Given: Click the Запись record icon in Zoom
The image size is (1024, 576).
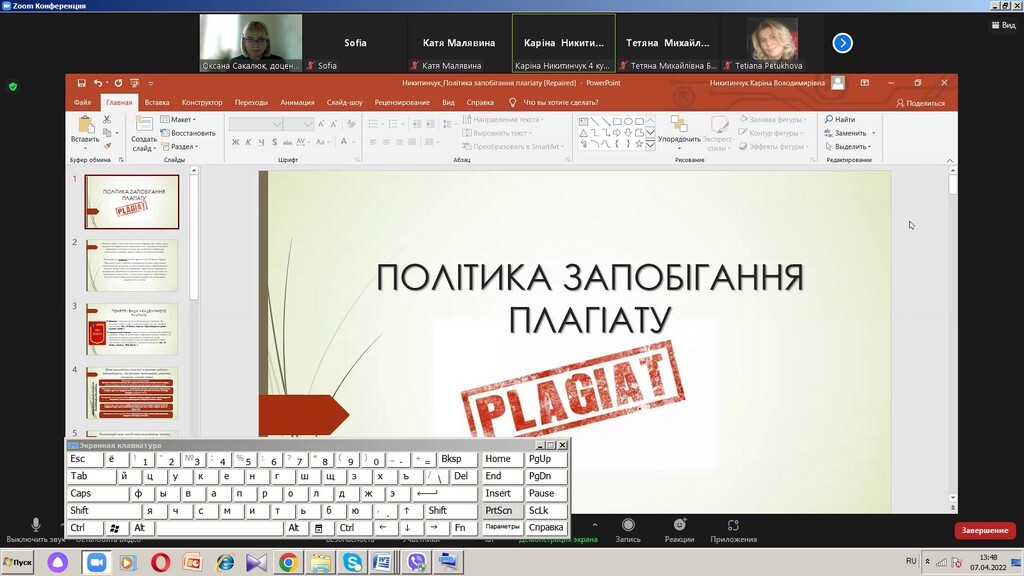Looking at the screenshot, I should click(628, 525).
